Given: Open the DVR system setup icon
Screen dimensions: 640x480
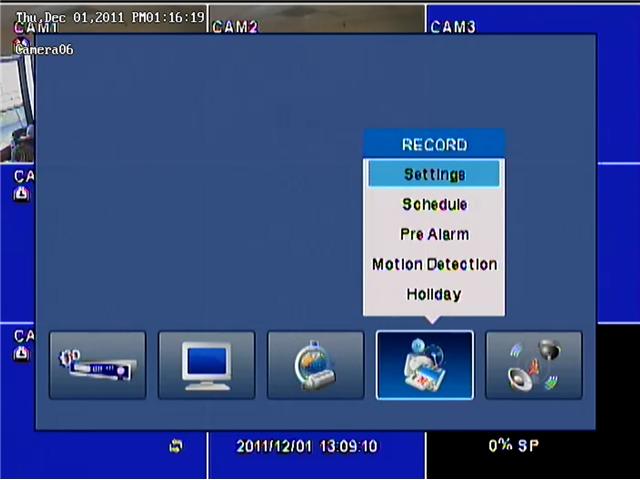Looking at the screenshot, I should [x=98, y=365].
